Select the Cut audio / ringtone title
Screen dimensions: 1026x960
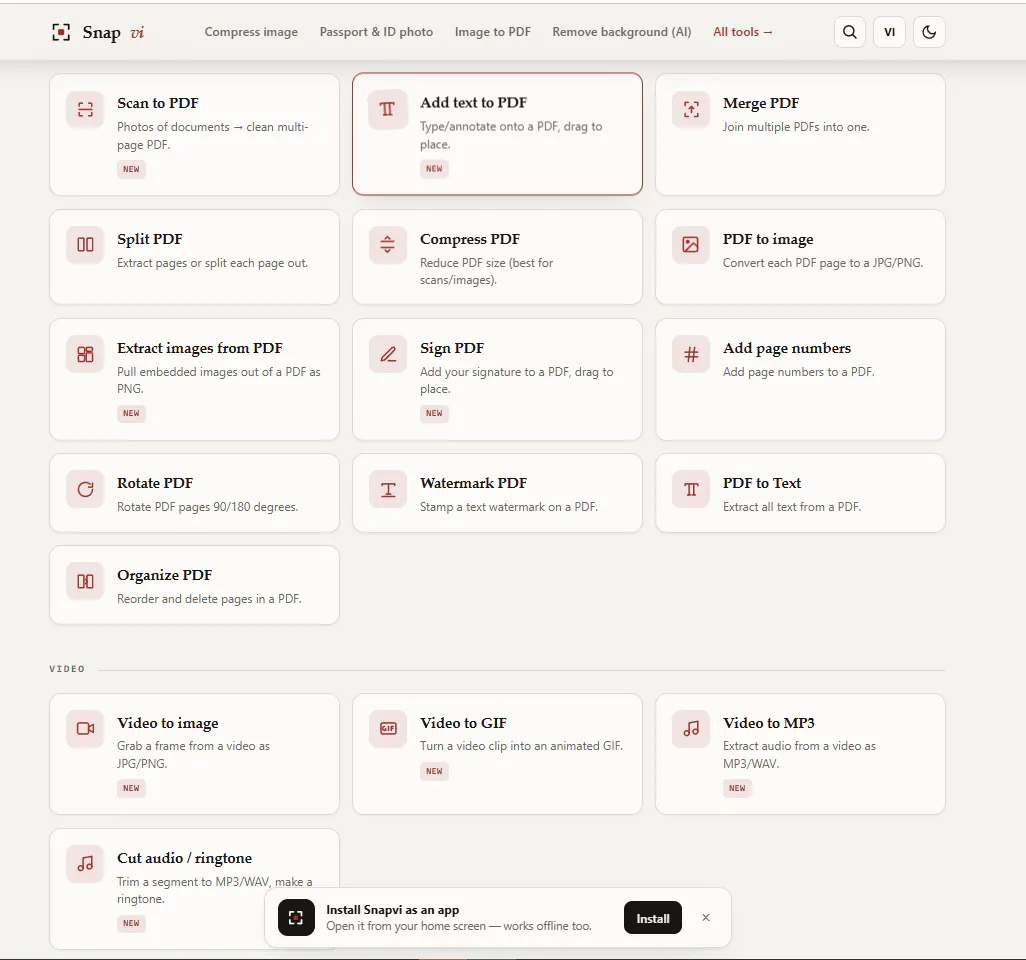pos(185,858)
